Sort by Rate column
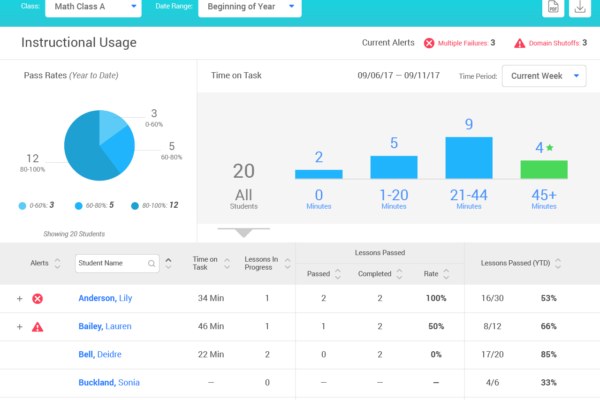The height and width of the screenshot is (400, 600). pos(446,274)
